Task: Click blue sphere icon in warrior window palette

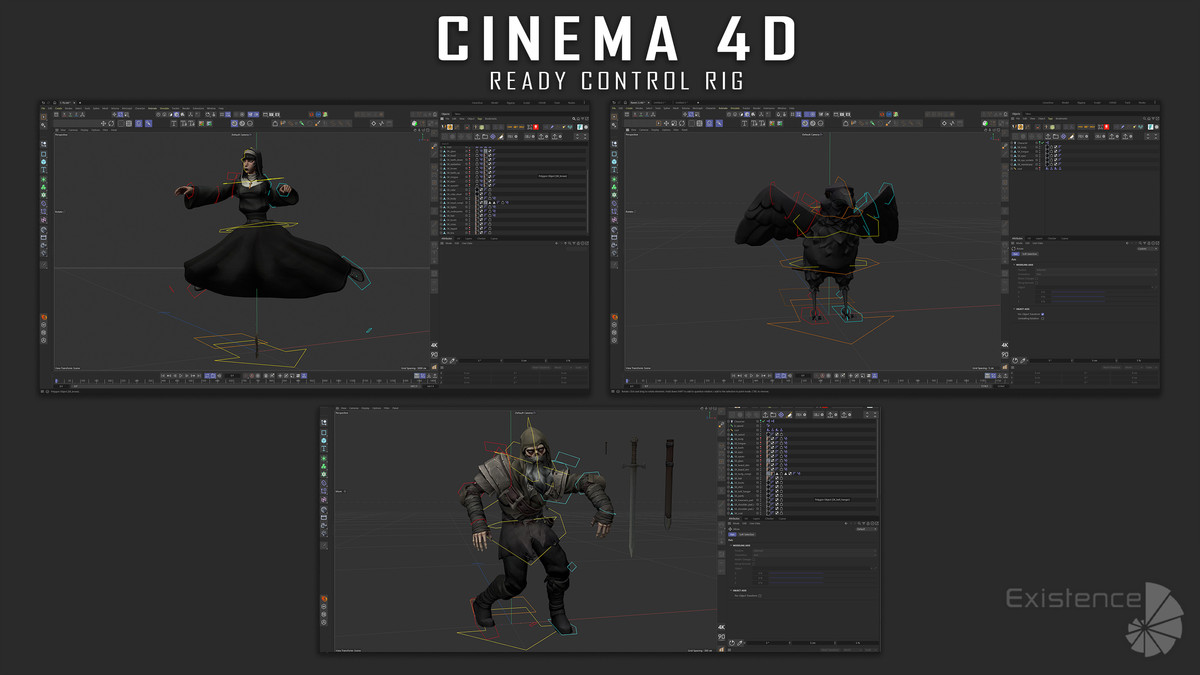Action: pos(324,441)
